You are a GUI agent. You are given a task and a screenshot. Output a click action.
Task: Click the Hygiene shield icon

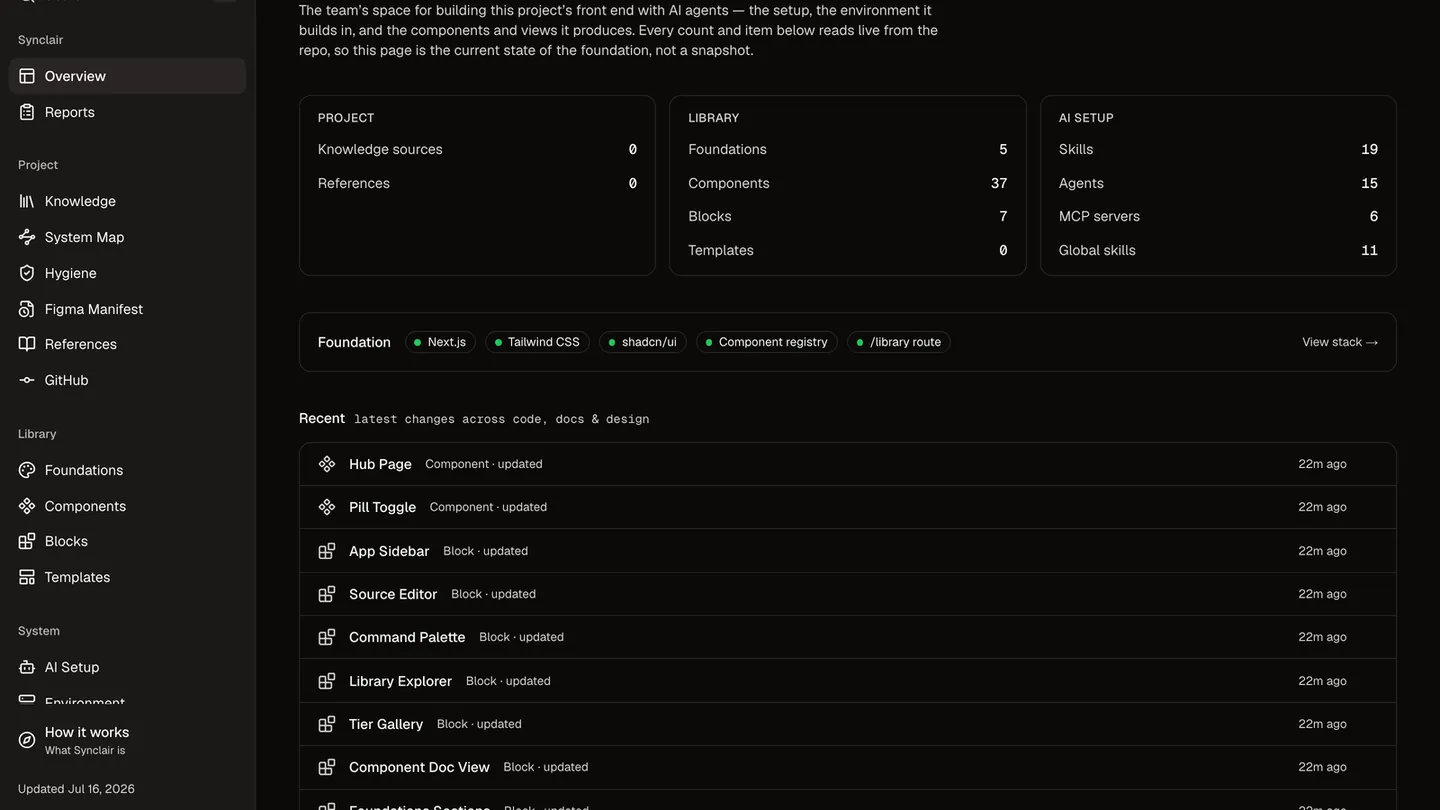point(27,273)
